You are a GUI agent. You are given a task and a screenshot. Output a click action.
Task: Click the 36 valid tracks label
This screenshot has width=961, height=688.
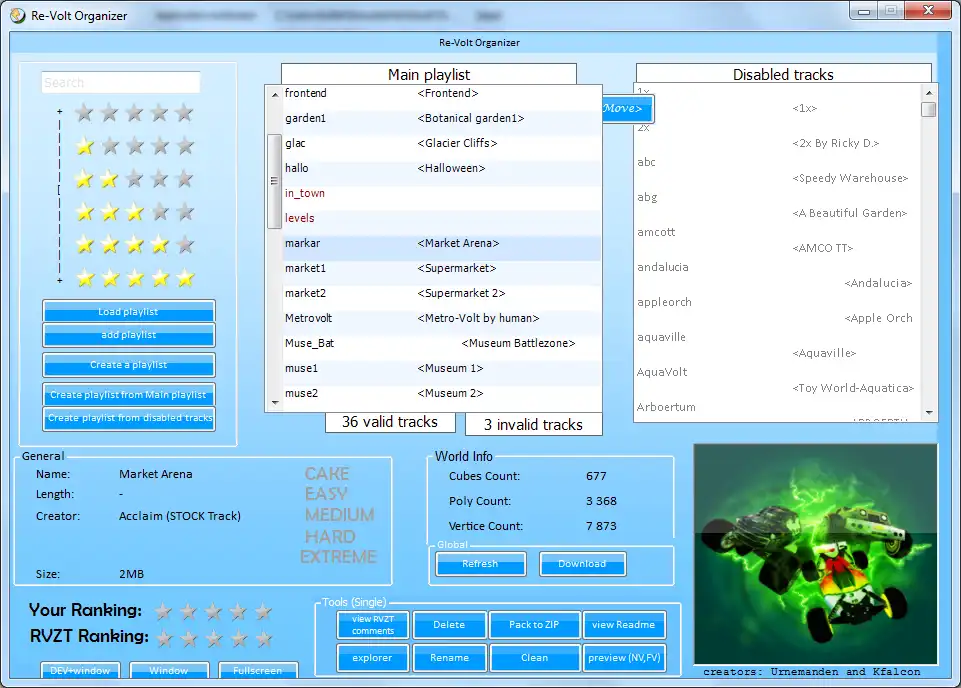tap(390, 422)
